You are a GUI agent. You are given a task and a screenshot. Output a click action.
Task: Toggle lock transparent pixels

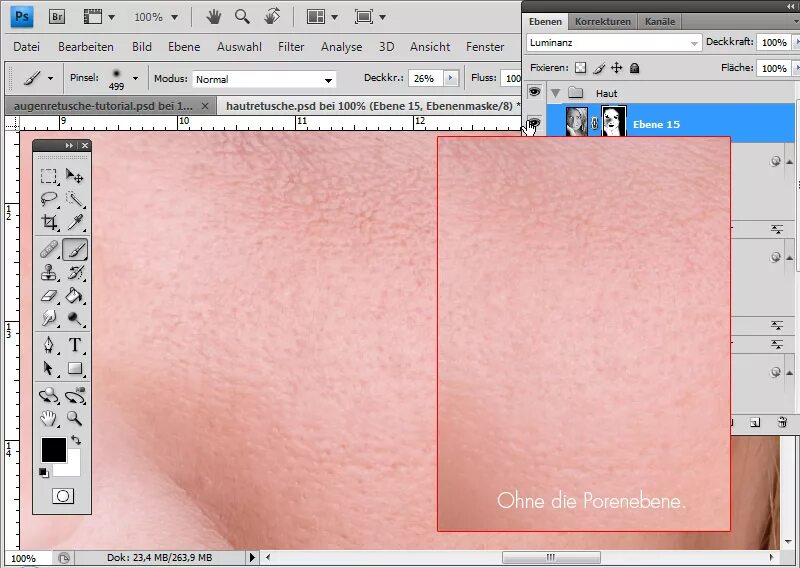point(581,68)
